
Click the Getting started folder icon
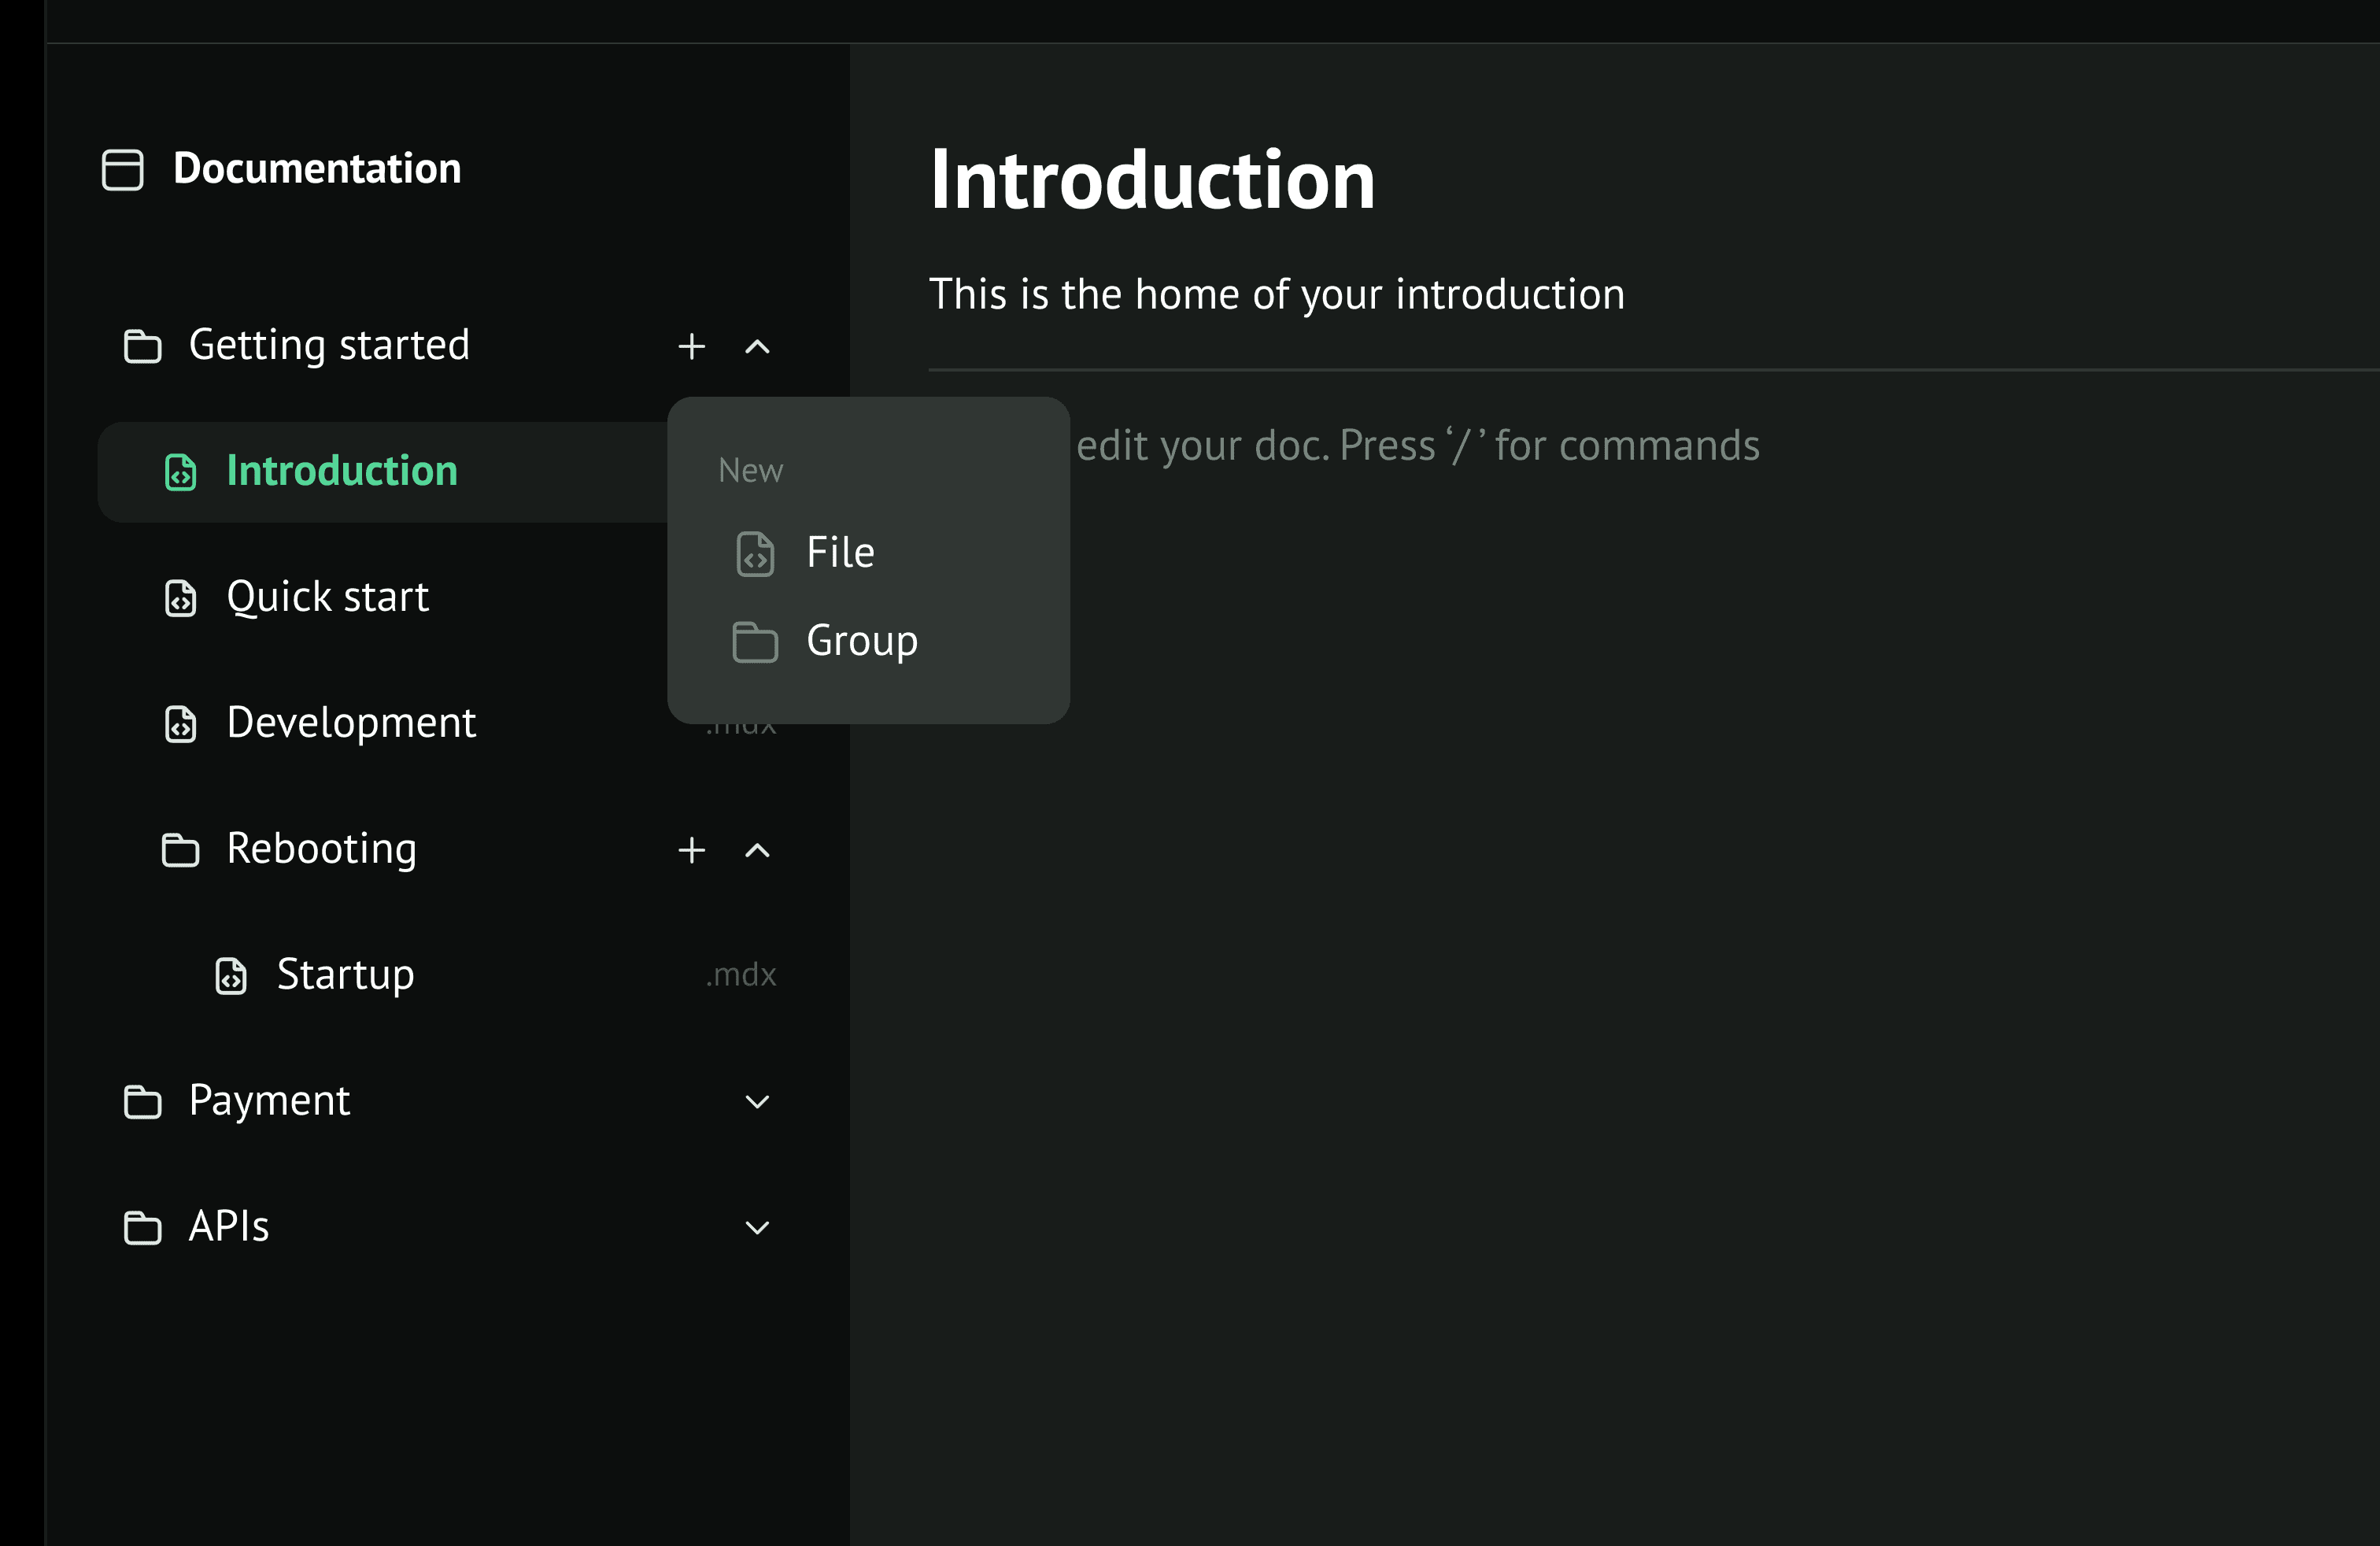(x=142, y=347)
